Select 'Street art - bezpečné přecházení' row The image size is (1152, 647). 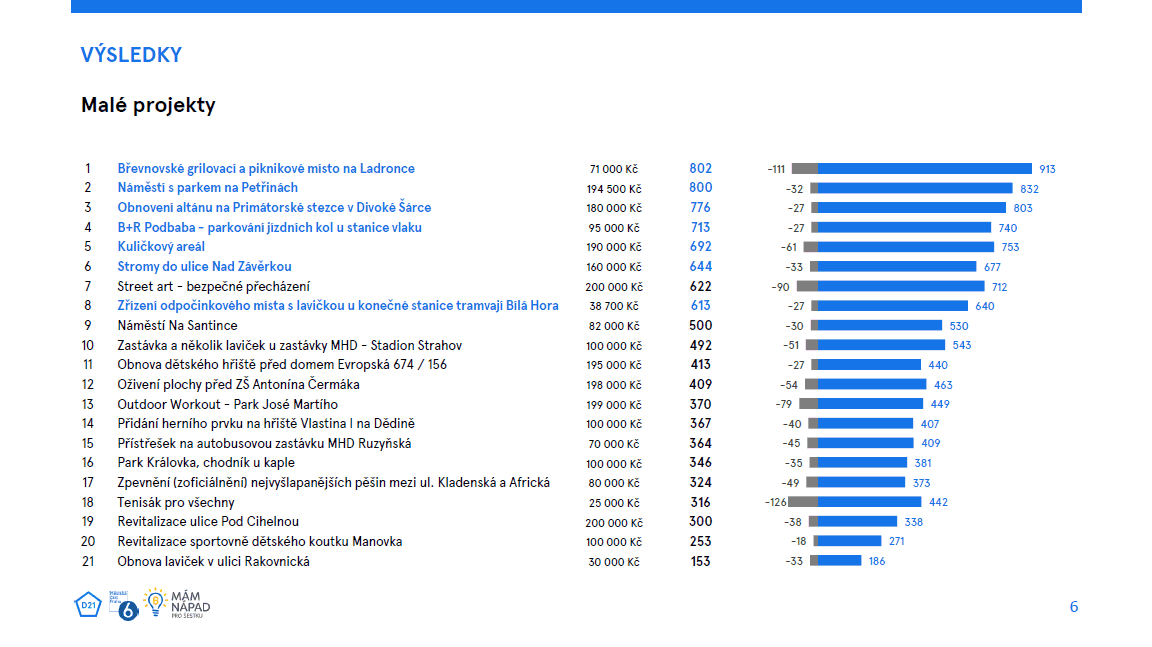213,287
